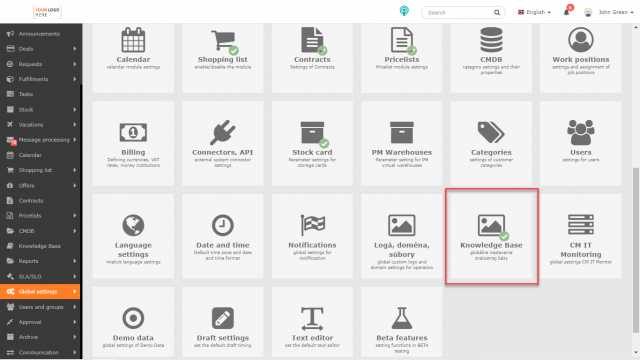Click the main page vertical scrollbar
The width and height of the screenshot is (640, 360).
click(636, 250)
